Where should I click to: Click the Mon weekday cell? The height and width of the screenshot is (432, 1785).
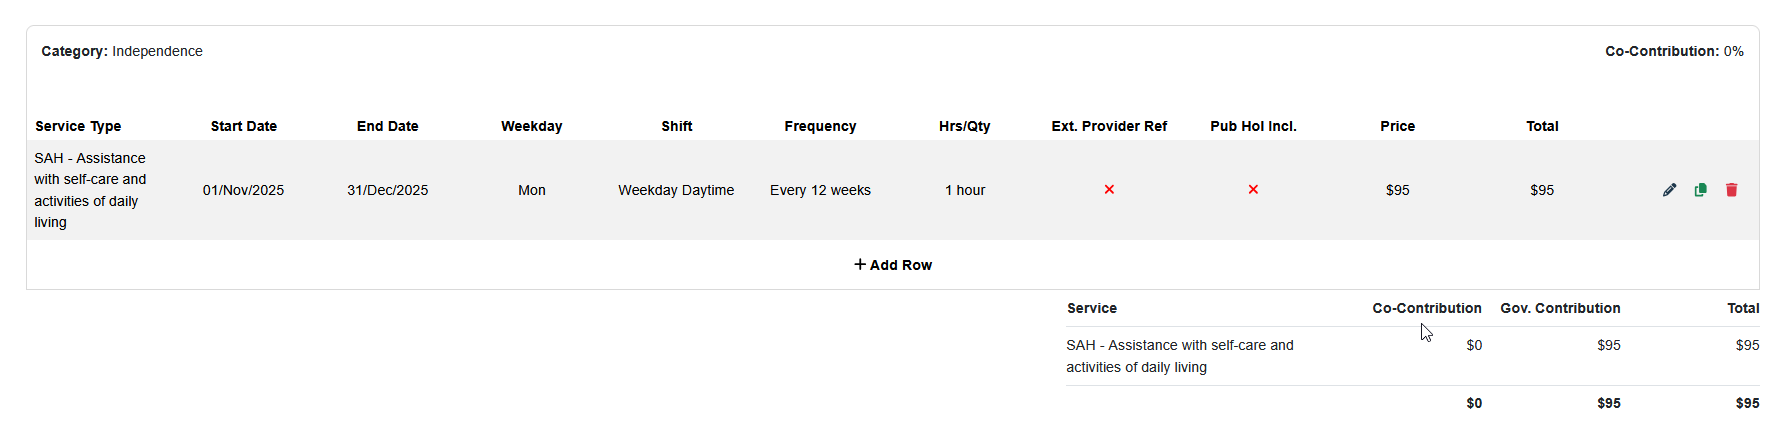click(x=532, y=190)
